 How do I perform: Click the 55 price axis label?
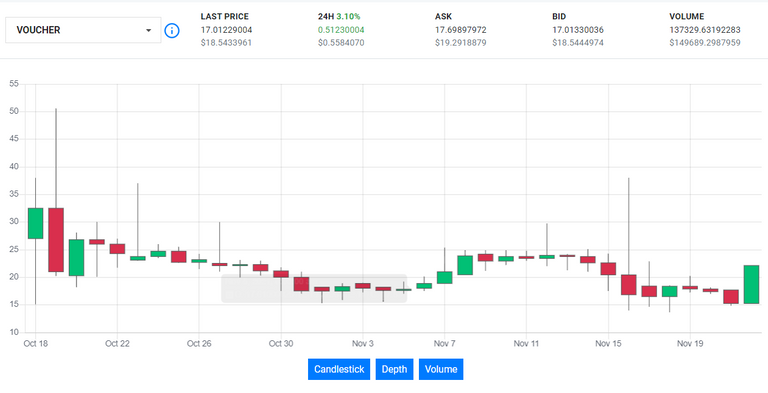click(x=14, y=84)
